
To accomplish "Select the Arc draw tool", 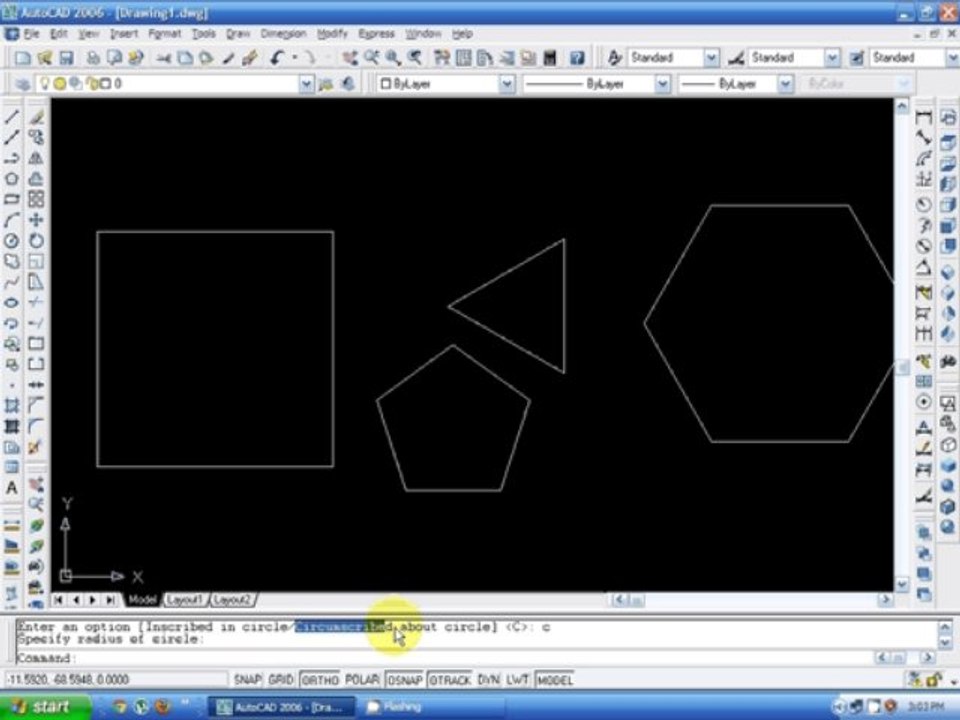I will click(x=12, y=220).
